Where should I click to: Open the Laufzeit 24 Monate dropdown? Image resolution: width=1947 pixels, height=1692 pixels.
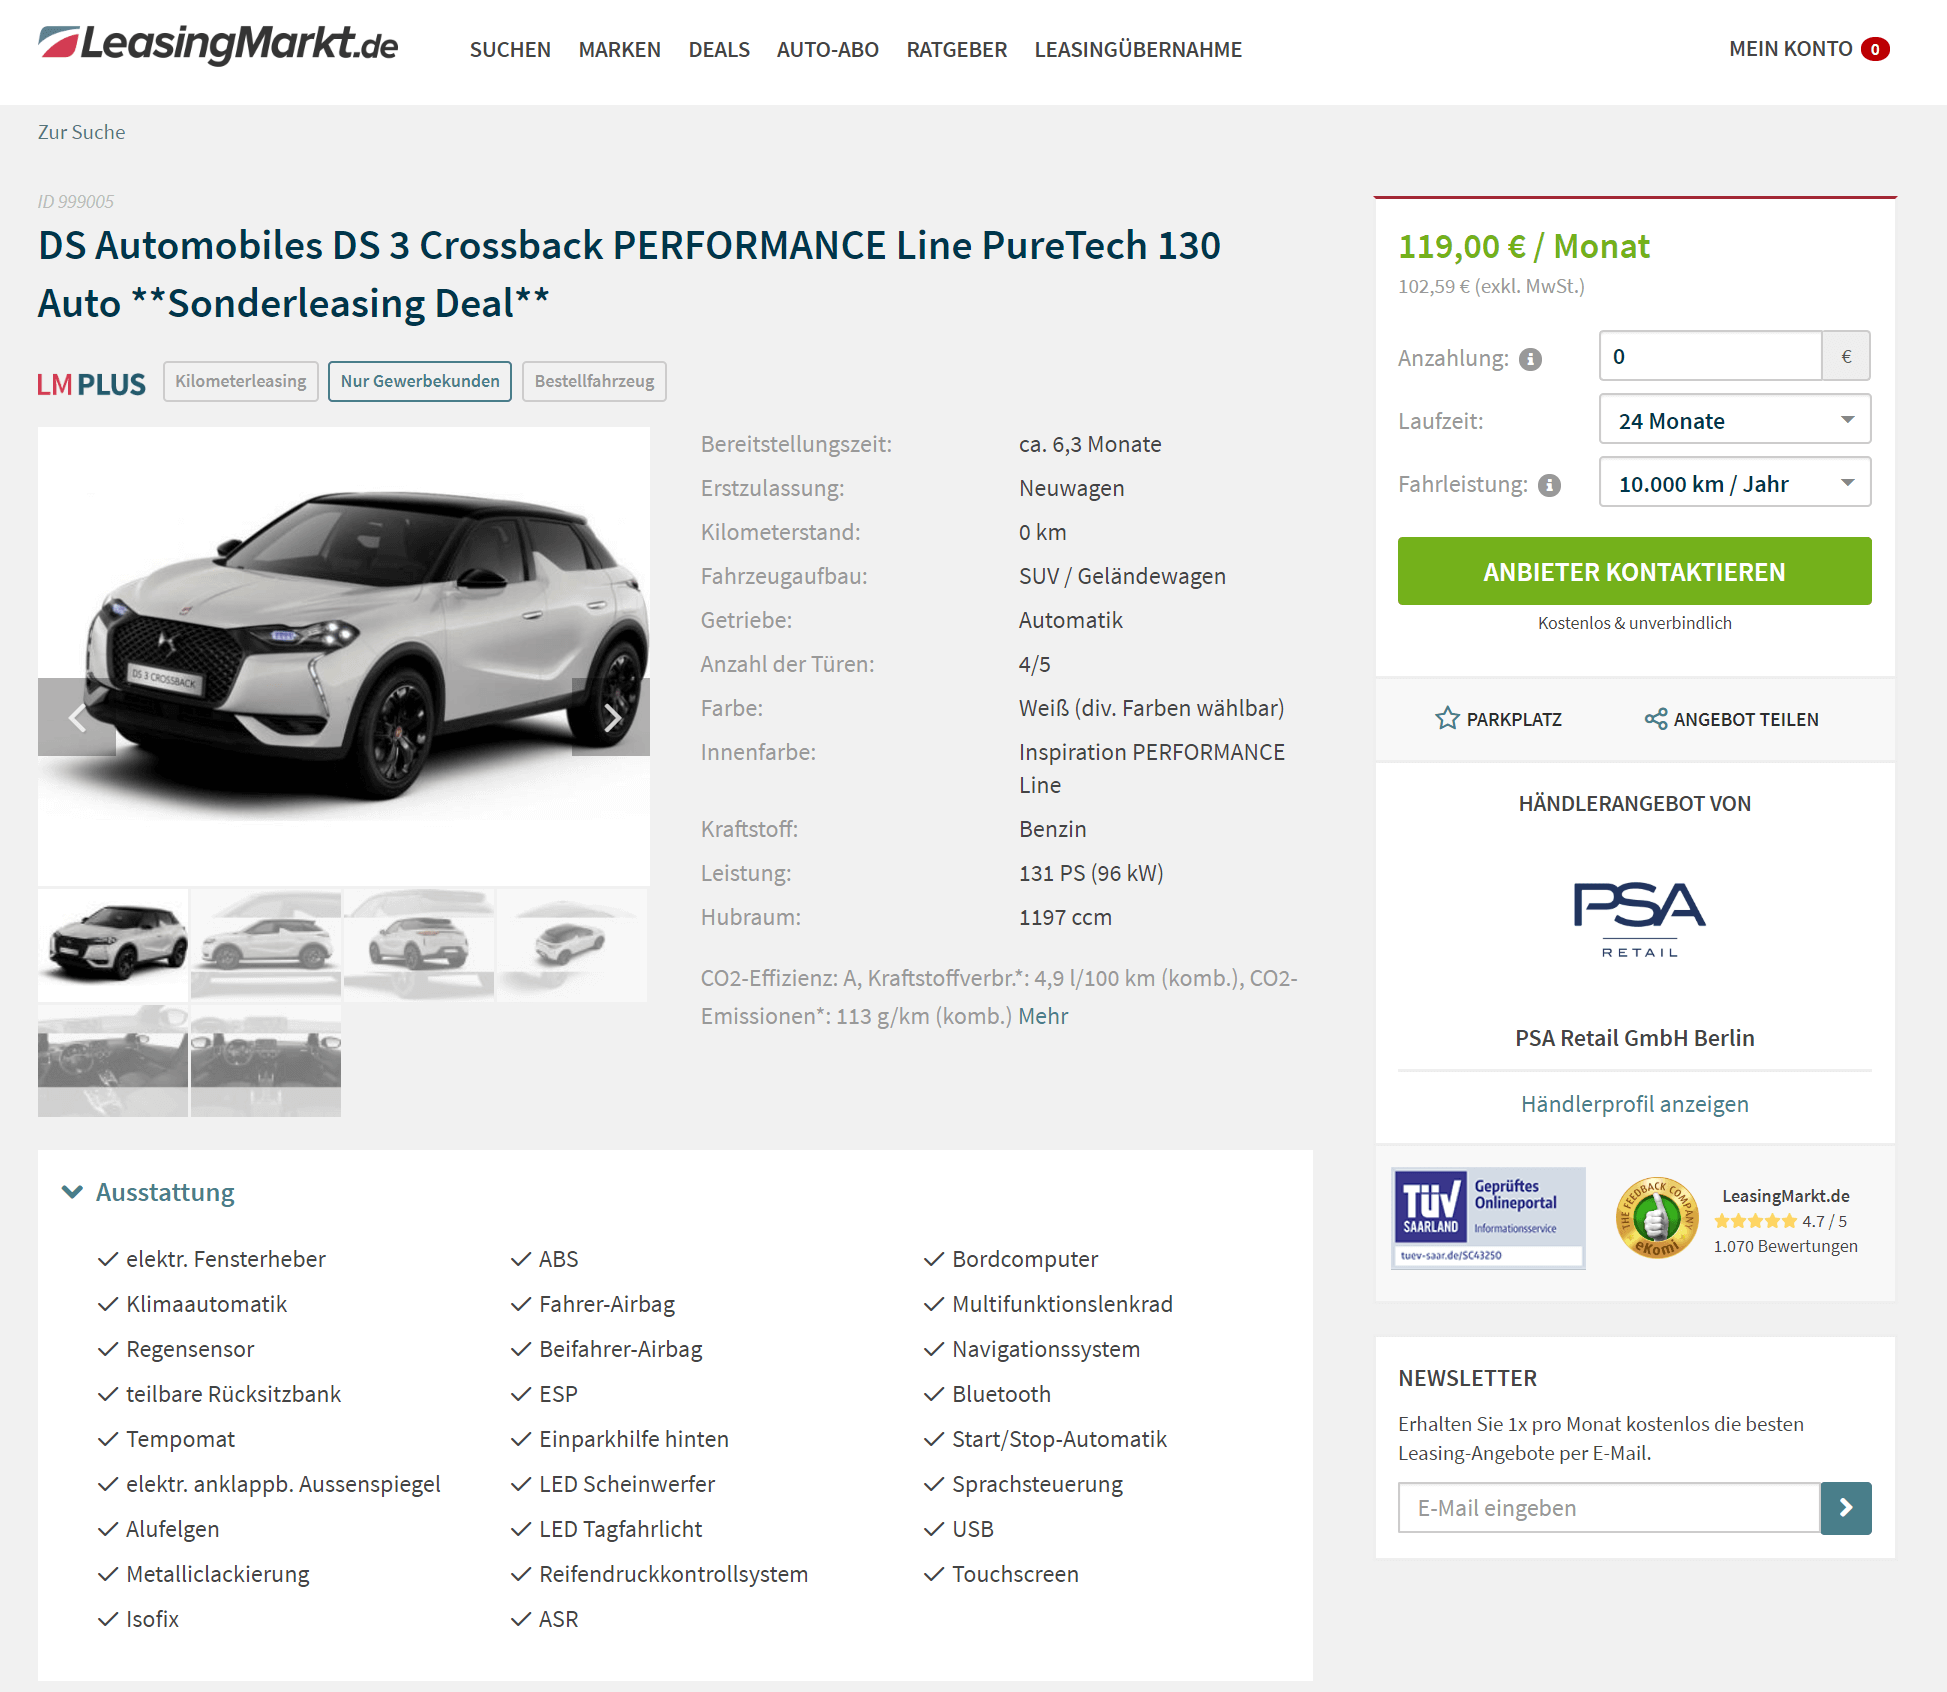1735,420
